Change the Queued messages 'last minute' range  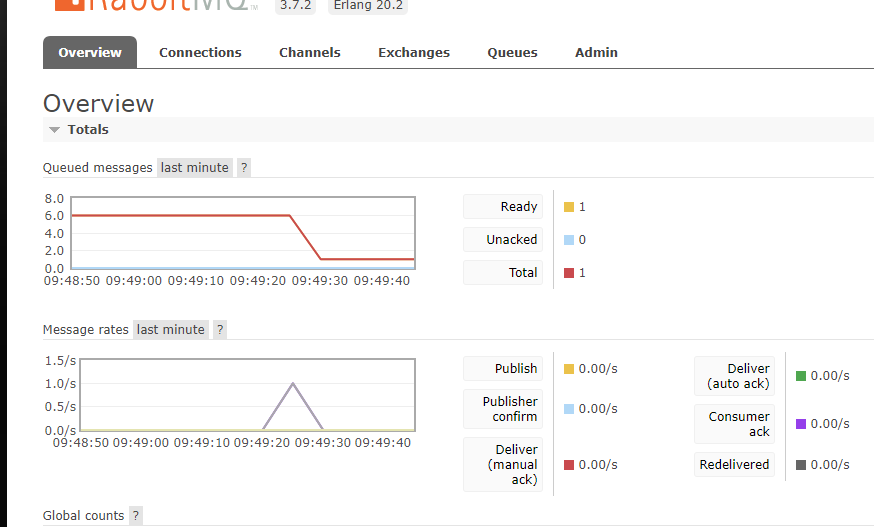click(195, 167)
